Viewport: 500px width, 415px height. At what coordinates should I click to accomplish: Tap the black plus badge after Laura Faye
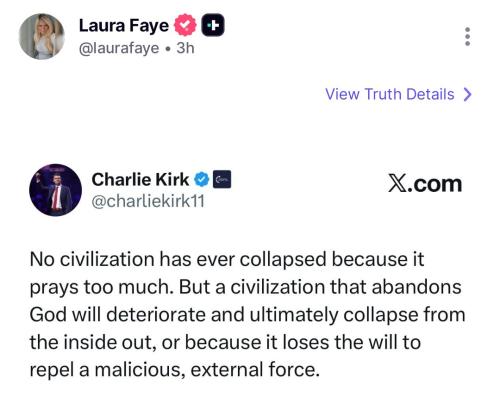[213, 25]
